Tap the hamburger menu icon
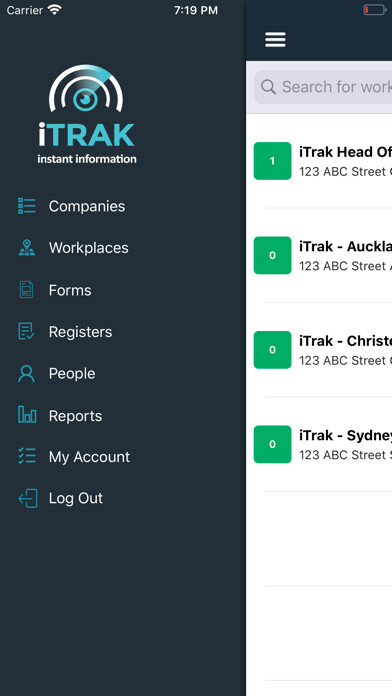 point(275,40)
